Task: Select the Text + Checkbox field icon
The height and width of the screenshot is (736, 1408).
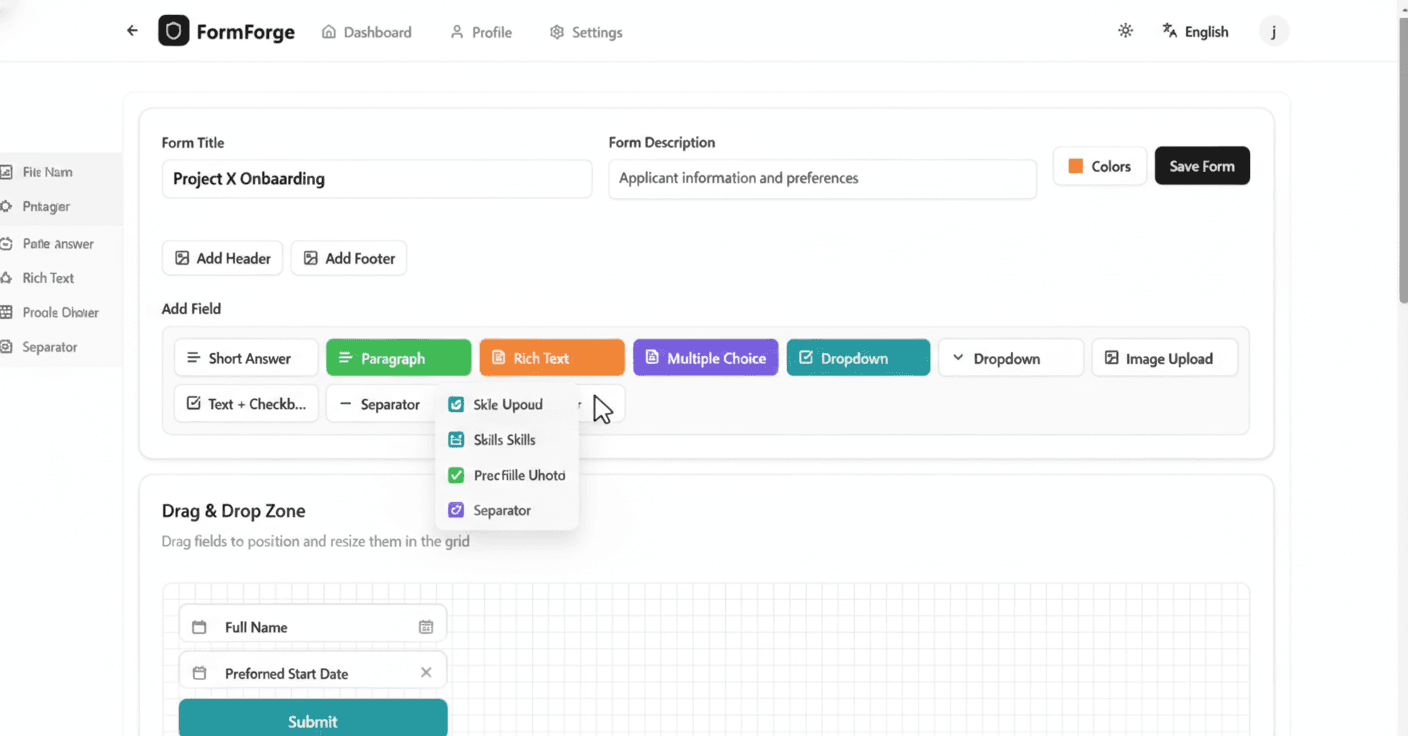Action: point(196,403)
